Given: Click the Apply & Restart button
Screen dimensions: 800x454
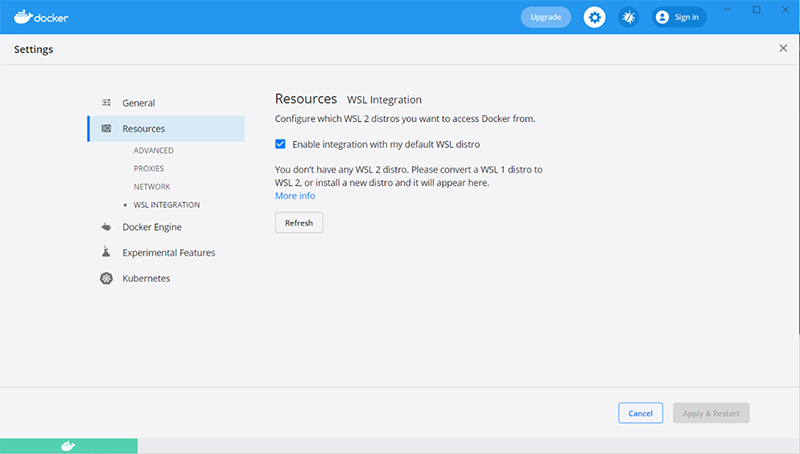Looking at the screenshot, I should point(711,413).
